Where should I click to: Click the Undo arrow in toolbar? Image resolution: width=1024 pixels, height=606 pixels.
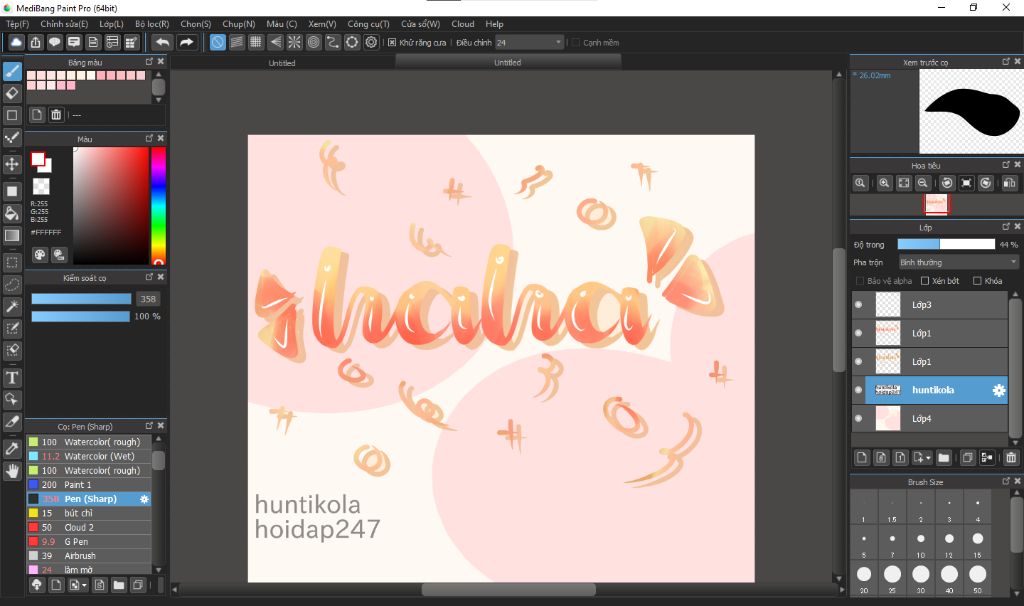point(162,42)
